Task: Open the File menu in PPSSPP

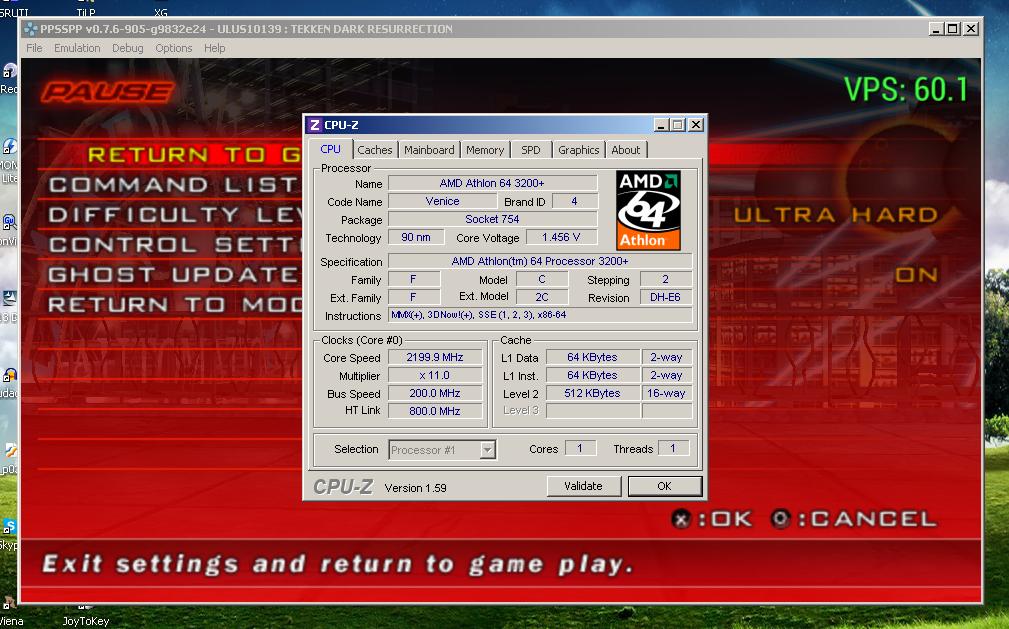Action: (34, 48)
